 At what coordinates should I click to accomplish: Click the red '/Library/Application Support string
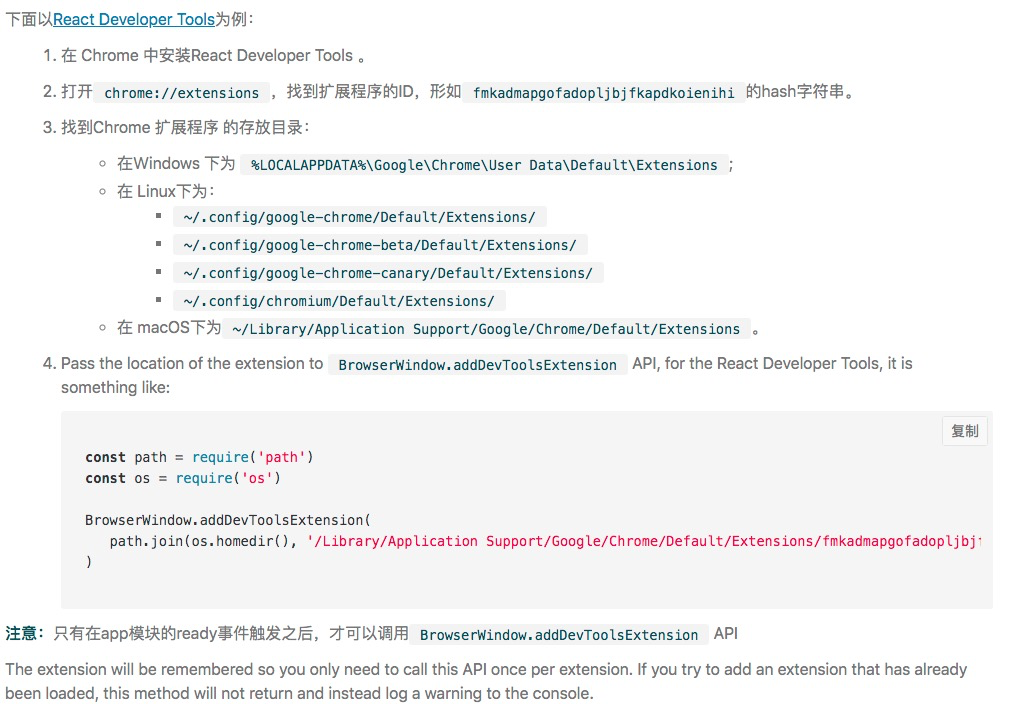tap(644, 541)
